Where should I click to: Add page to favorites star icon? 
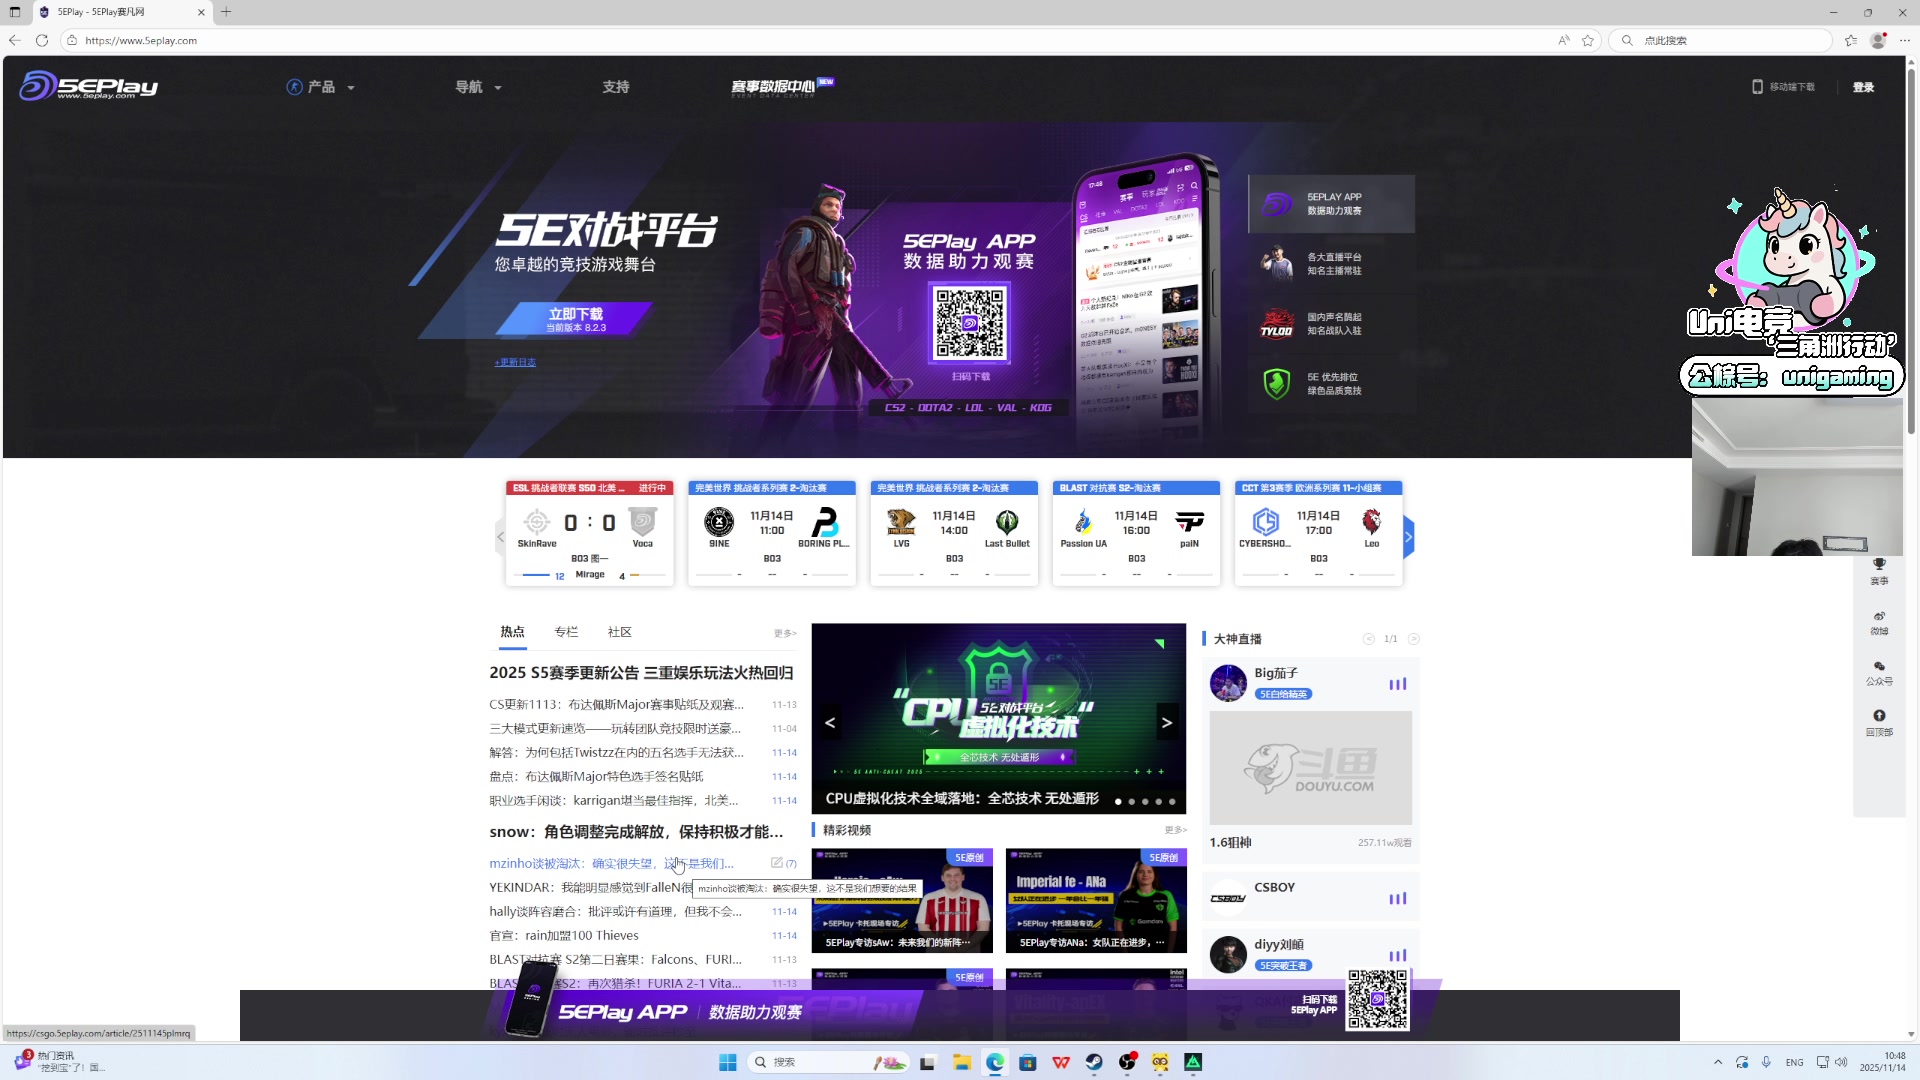click(1588, 40)
